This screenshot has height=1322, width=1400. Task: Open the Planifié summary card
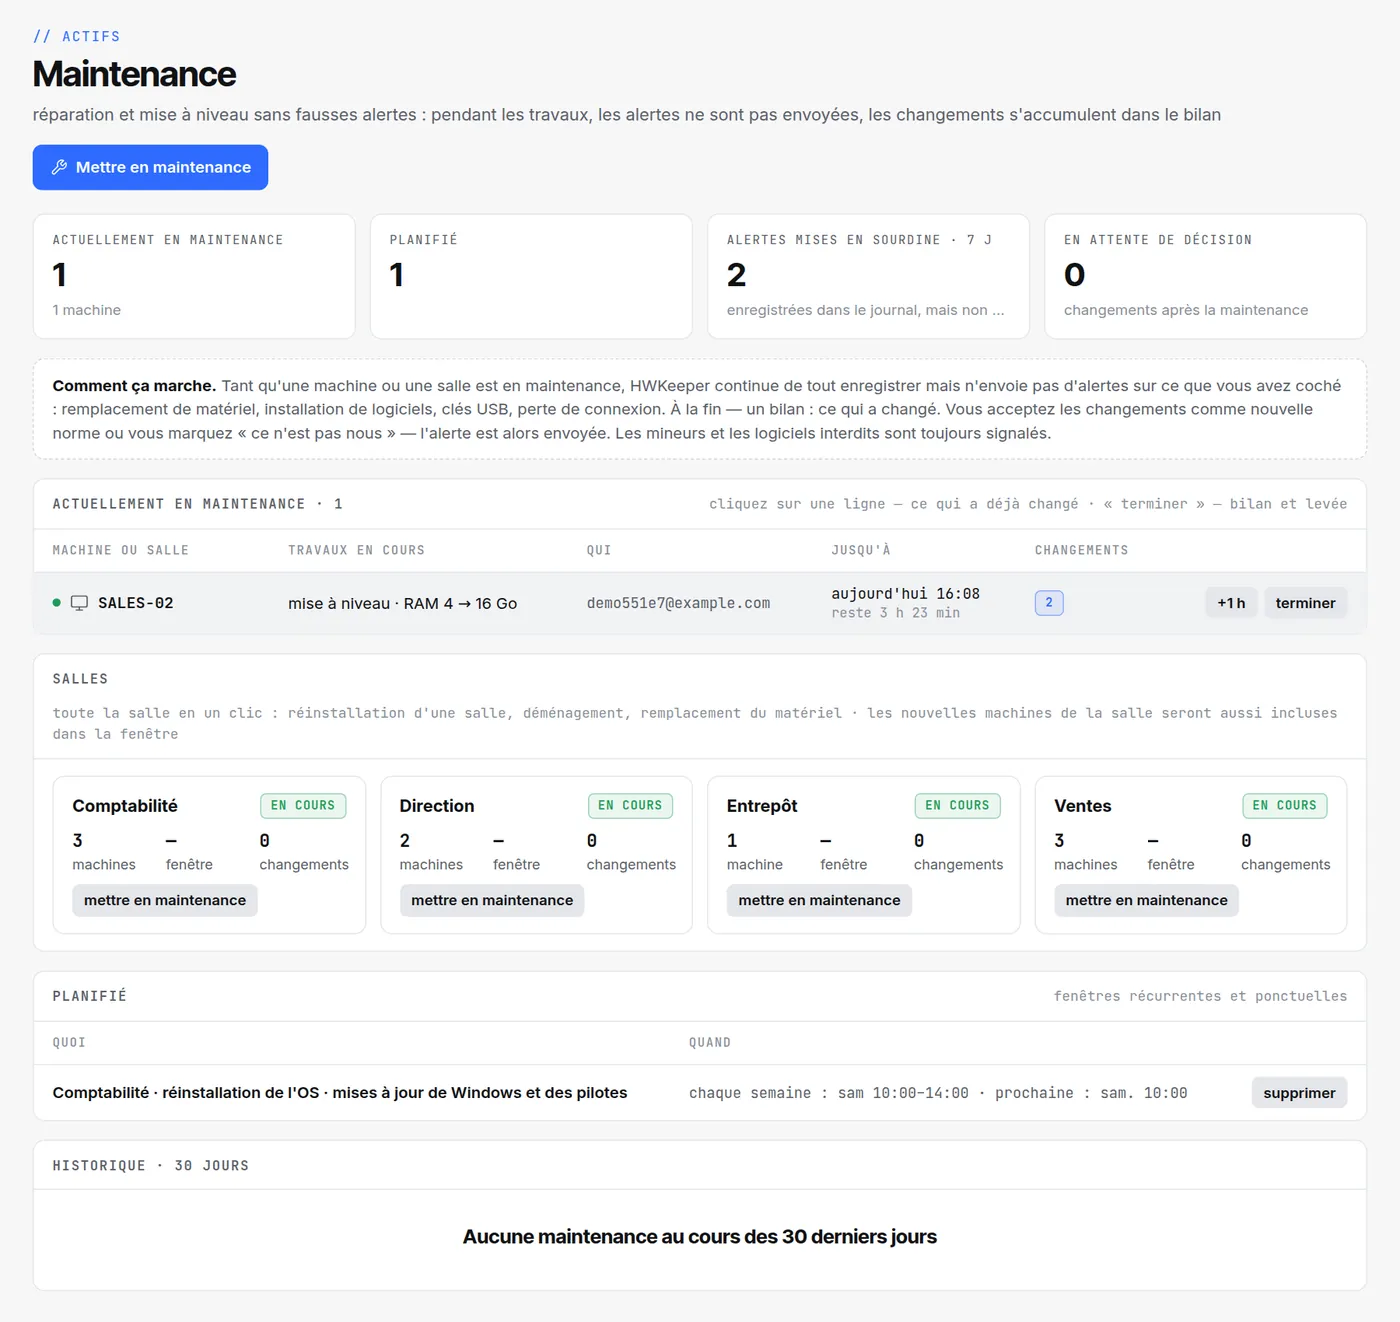click(x=531, y=276)
